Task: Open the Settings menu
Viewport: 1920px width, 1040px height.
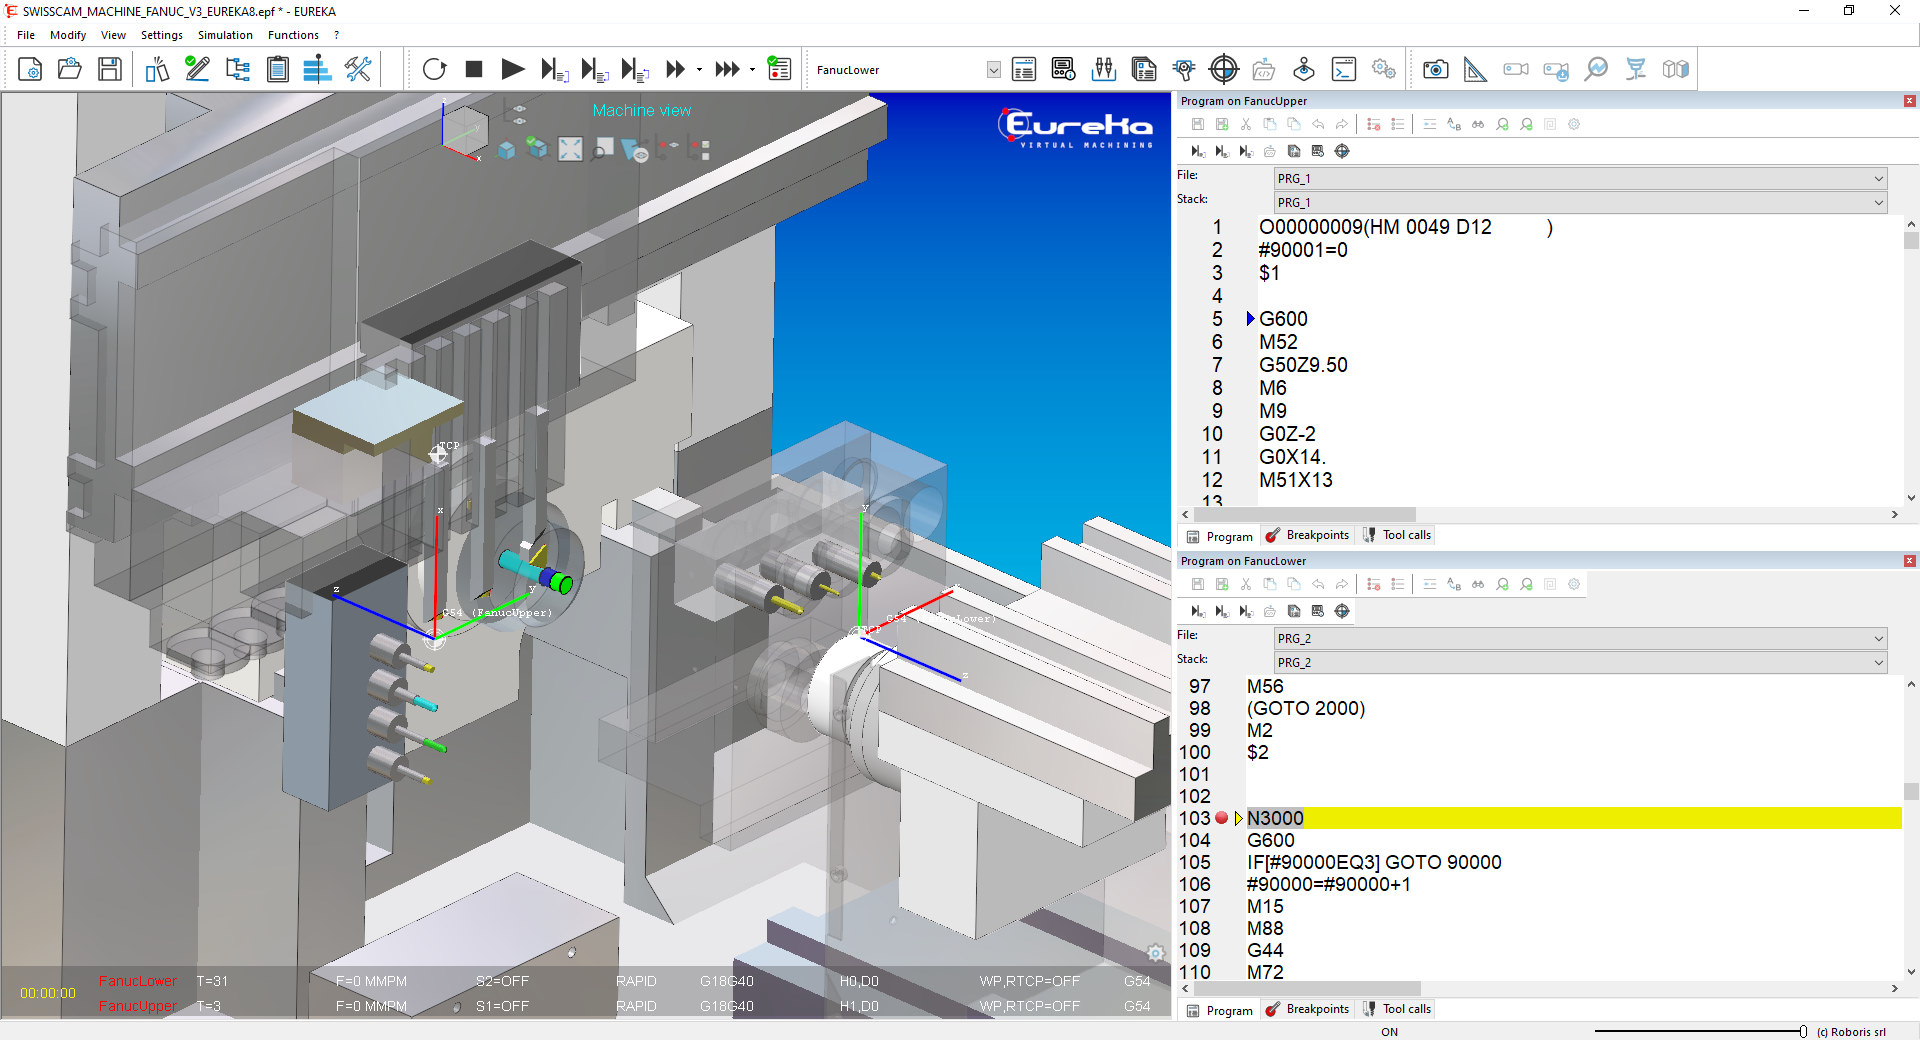Action: [162, 35]
